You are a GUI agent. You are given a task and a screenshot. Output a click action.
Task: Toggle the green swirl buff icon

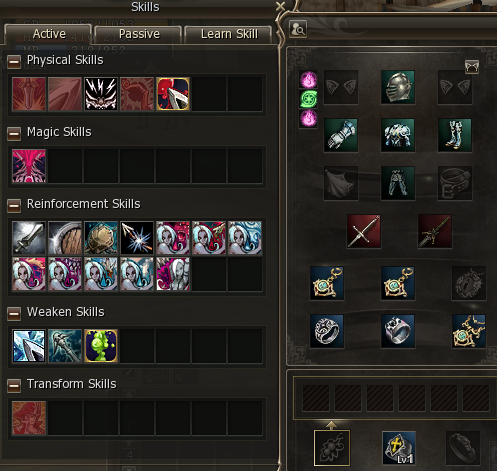coord(308,99)
